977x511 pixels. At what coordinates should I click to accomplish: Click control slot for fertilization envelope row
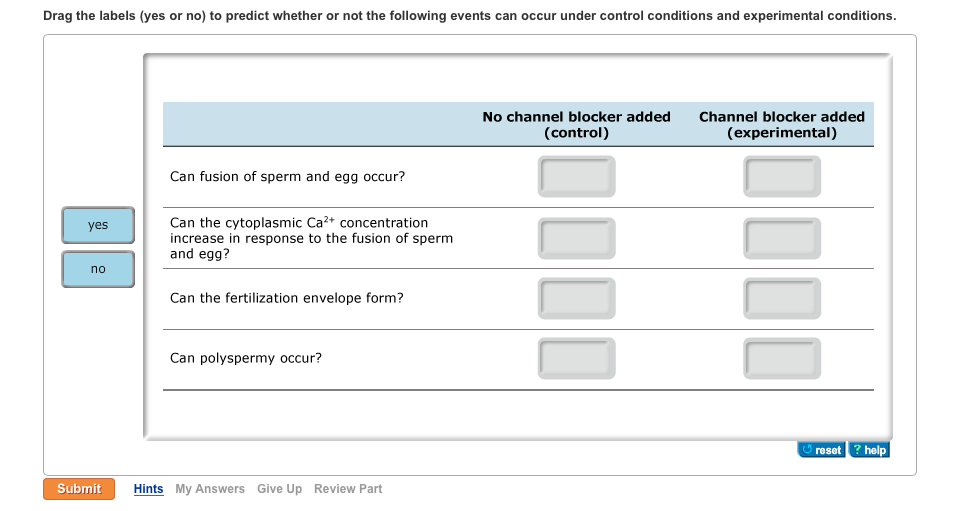tap(577, 298)
